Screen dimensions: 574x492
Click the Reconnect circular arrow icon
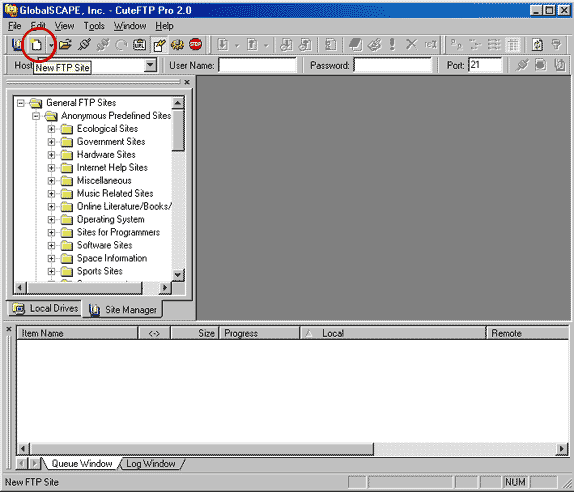[x=121, y=45]
